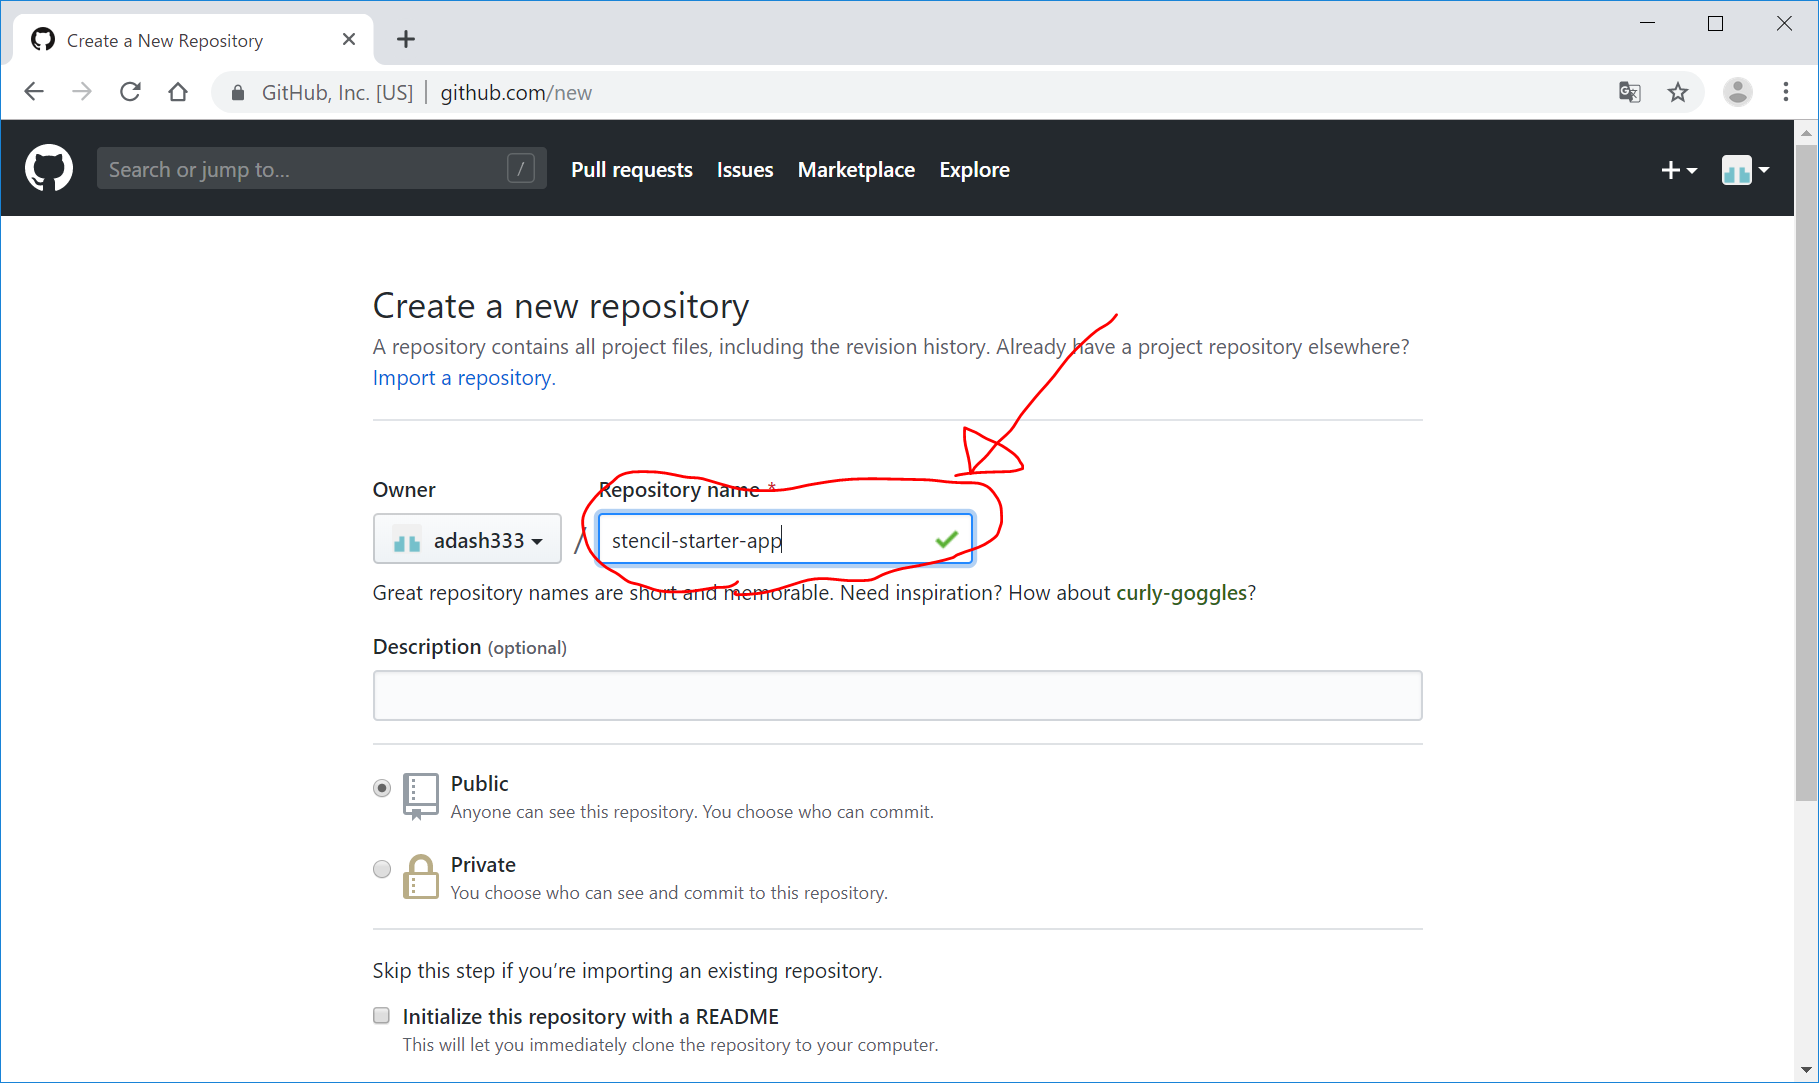Open the plus create-new dropdown
Viewport: 1819px width, 1083px height.
[x=1678, y=170]
